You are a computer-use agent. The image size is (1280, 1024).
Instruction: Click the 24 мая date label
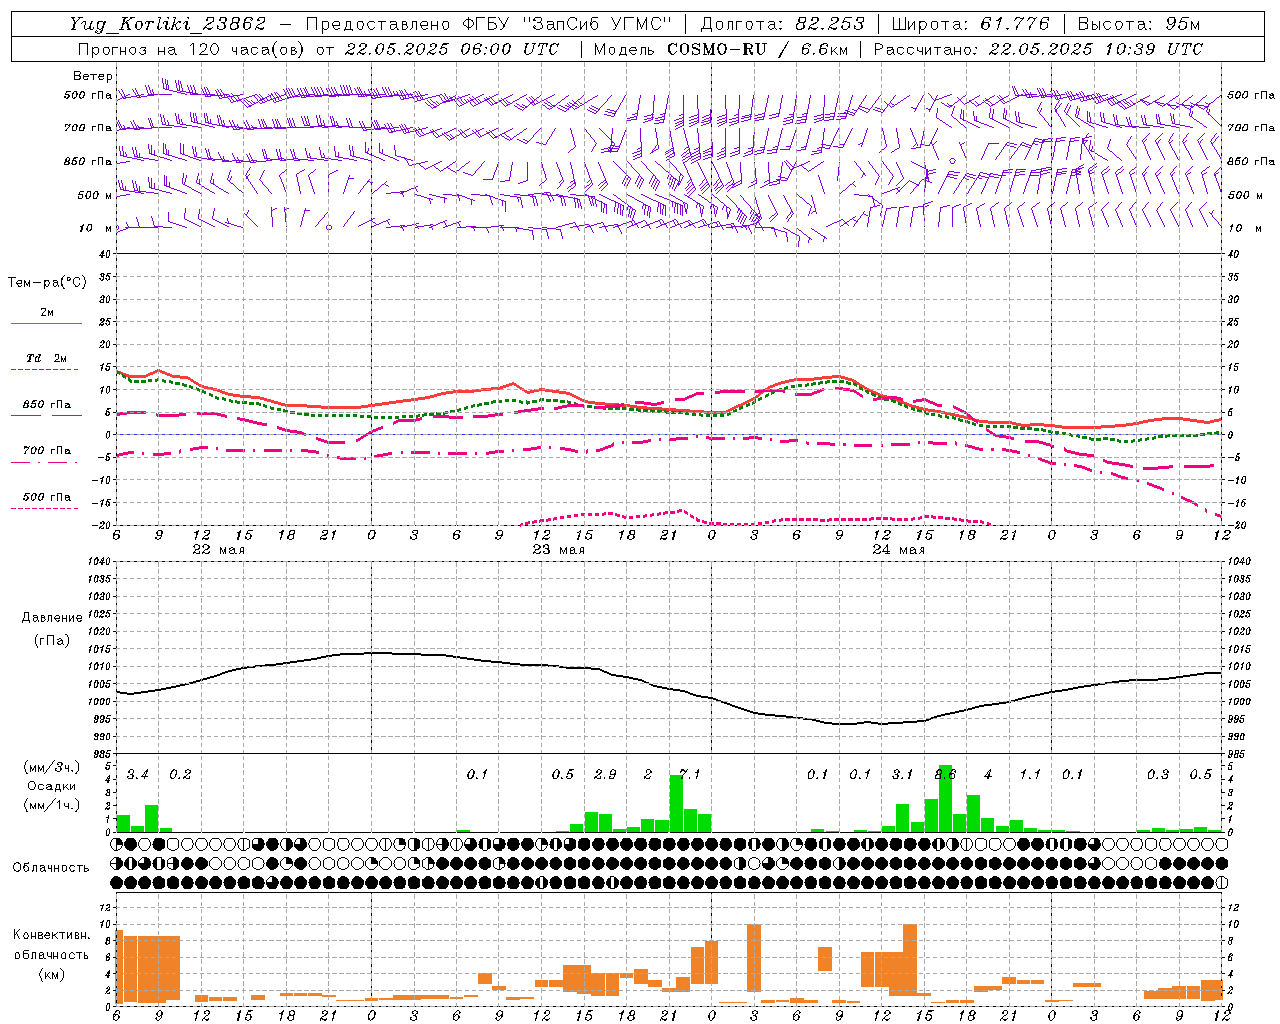[898, 550]
